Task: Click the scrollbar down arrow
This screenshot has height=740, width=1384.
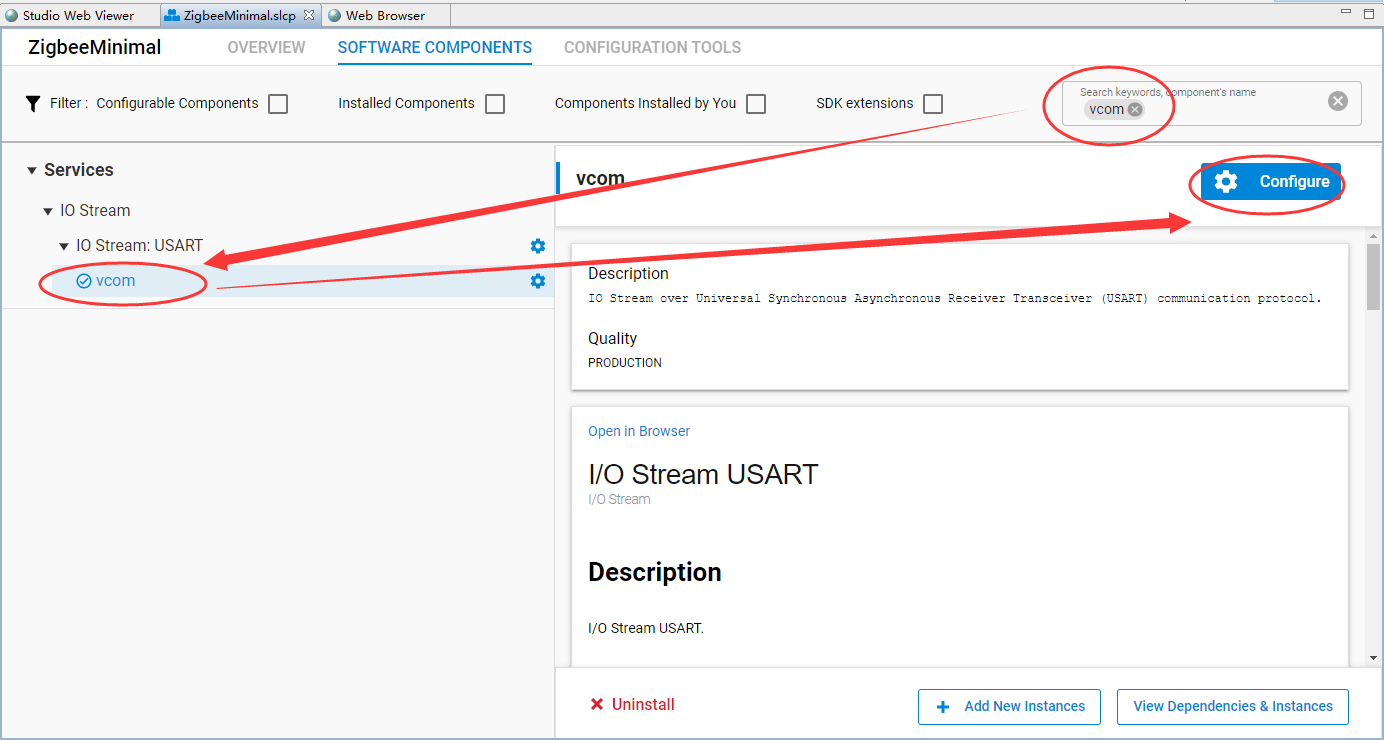Action: (1373, 657)
